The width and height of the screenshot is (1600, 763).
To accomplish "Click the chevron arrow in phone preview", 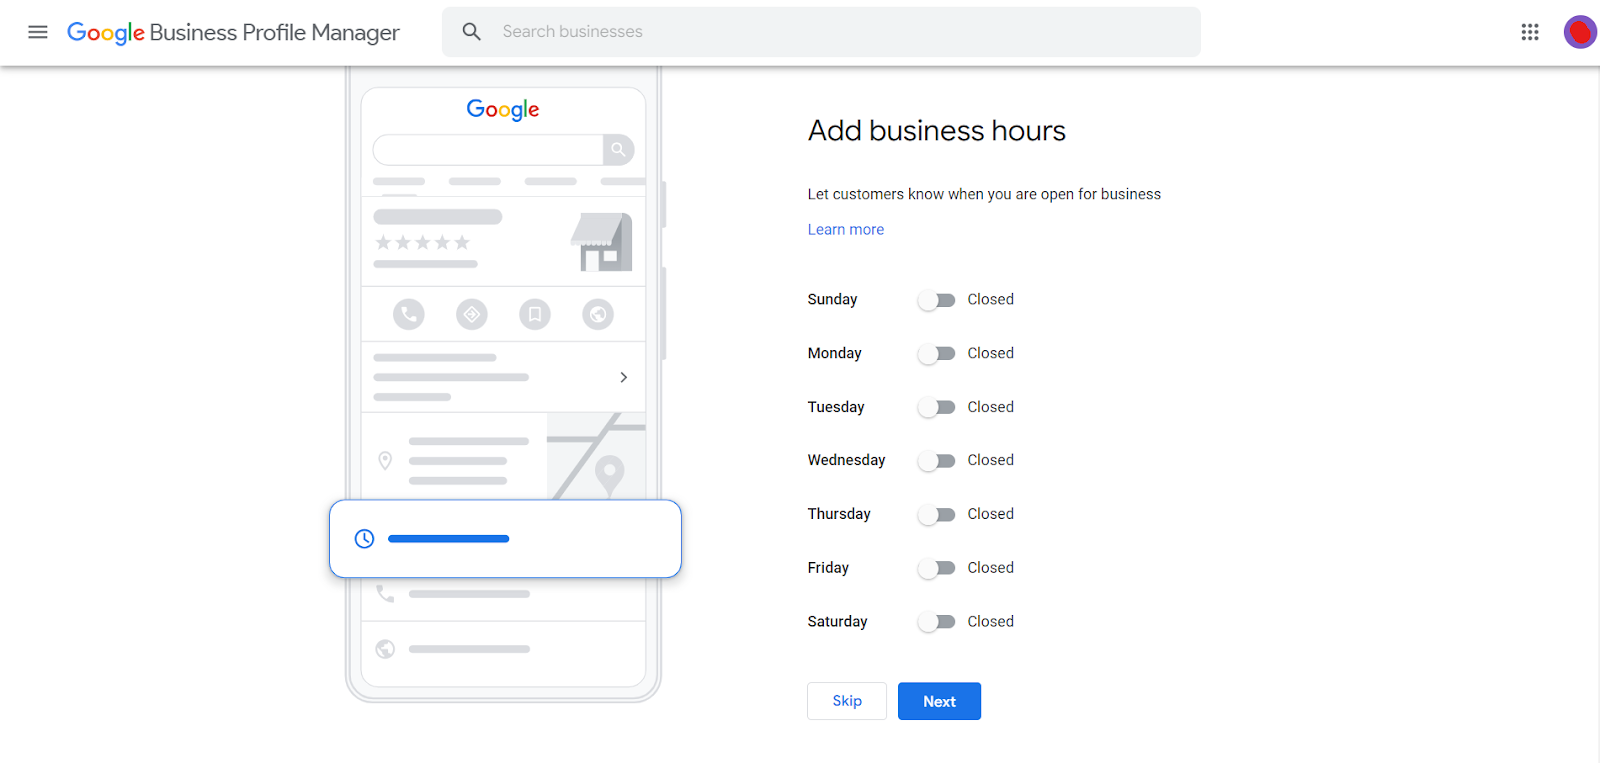I will 624,377.
